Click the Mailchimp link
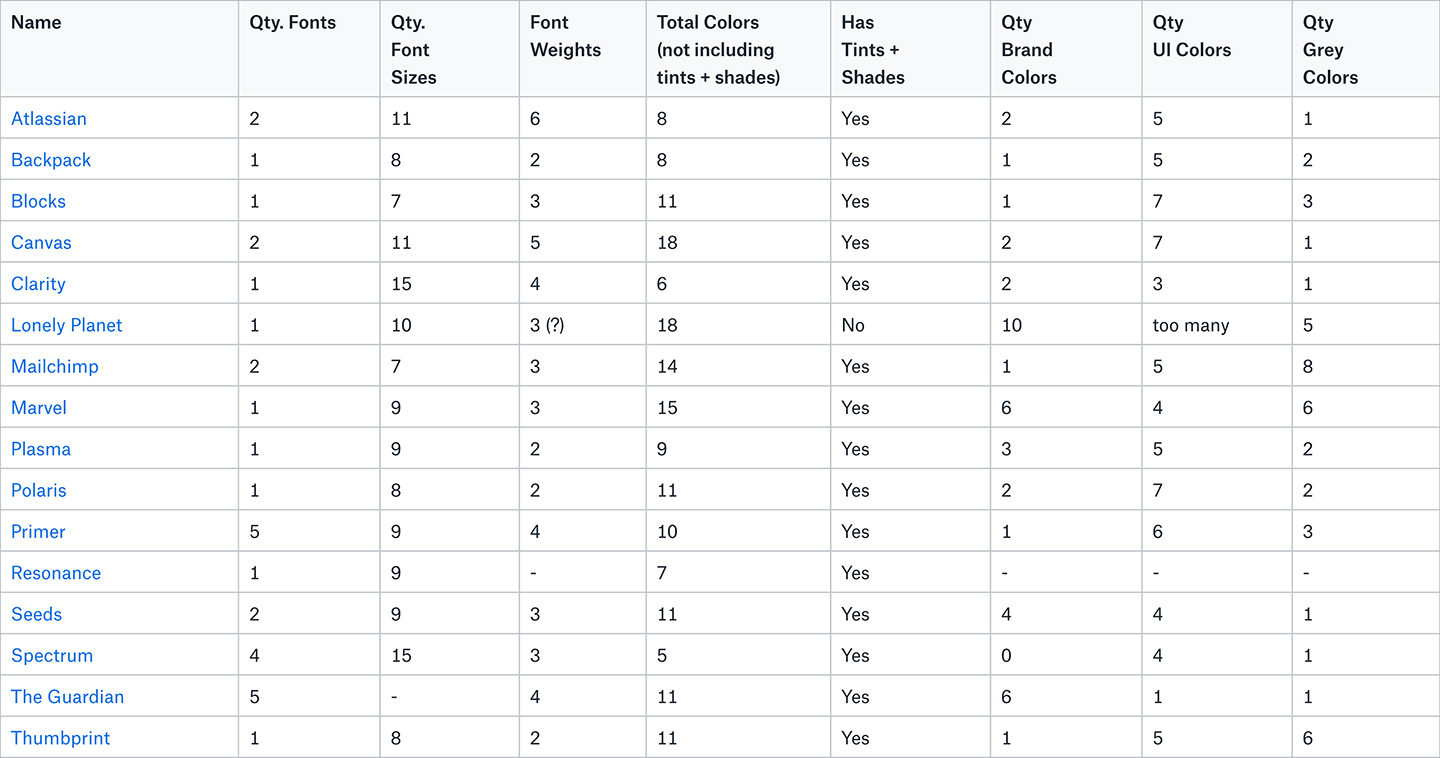The image size is (1440, 758). 55,366
